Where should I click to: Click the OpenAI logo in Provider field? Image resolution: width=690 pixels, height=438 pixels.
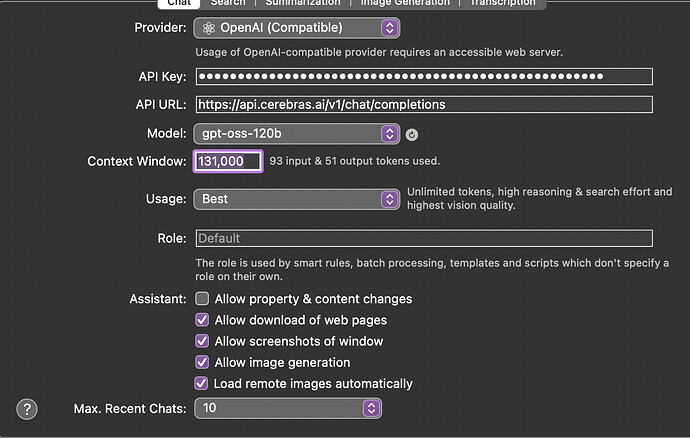208,27
